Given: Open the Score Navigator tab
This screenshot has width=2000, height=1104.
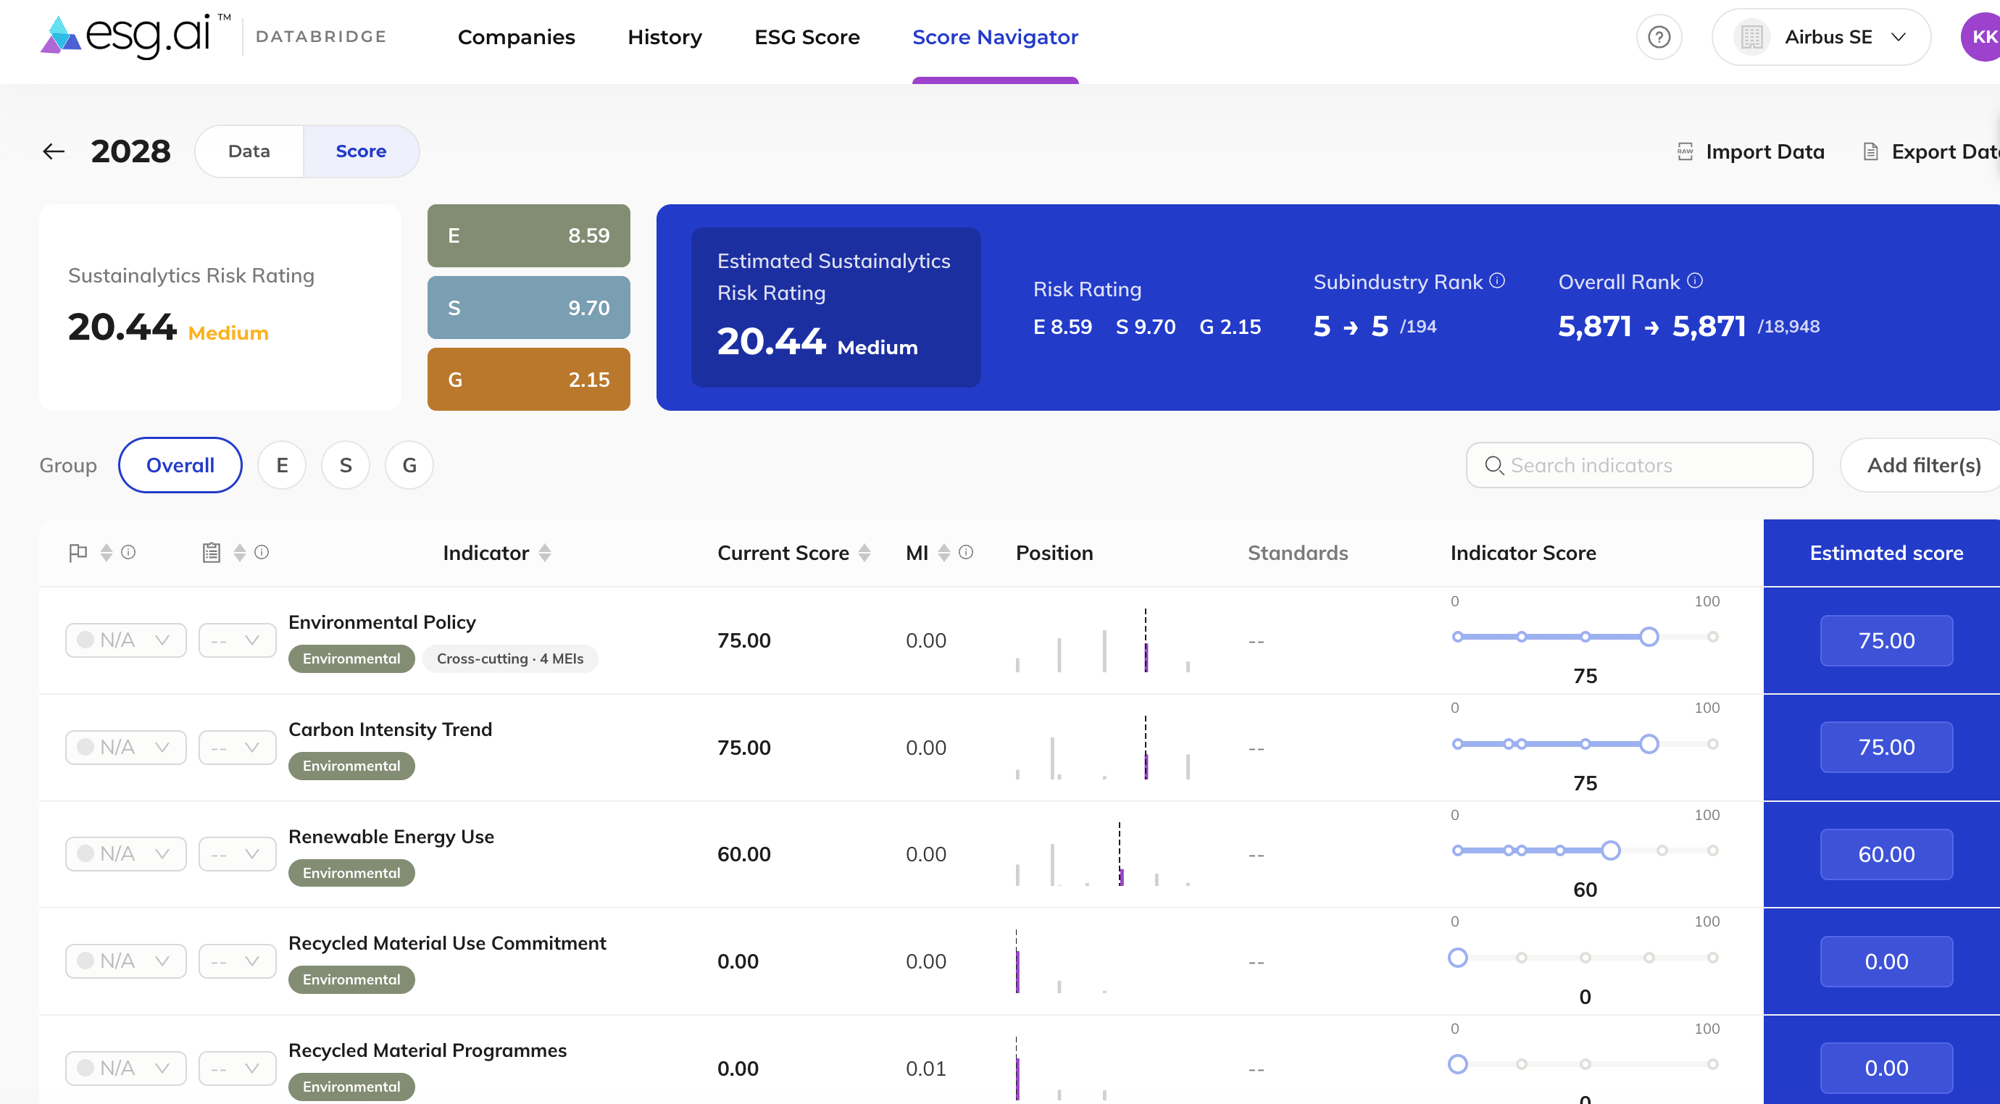Looking at the screenshot, I should click(x=995, y=37).
